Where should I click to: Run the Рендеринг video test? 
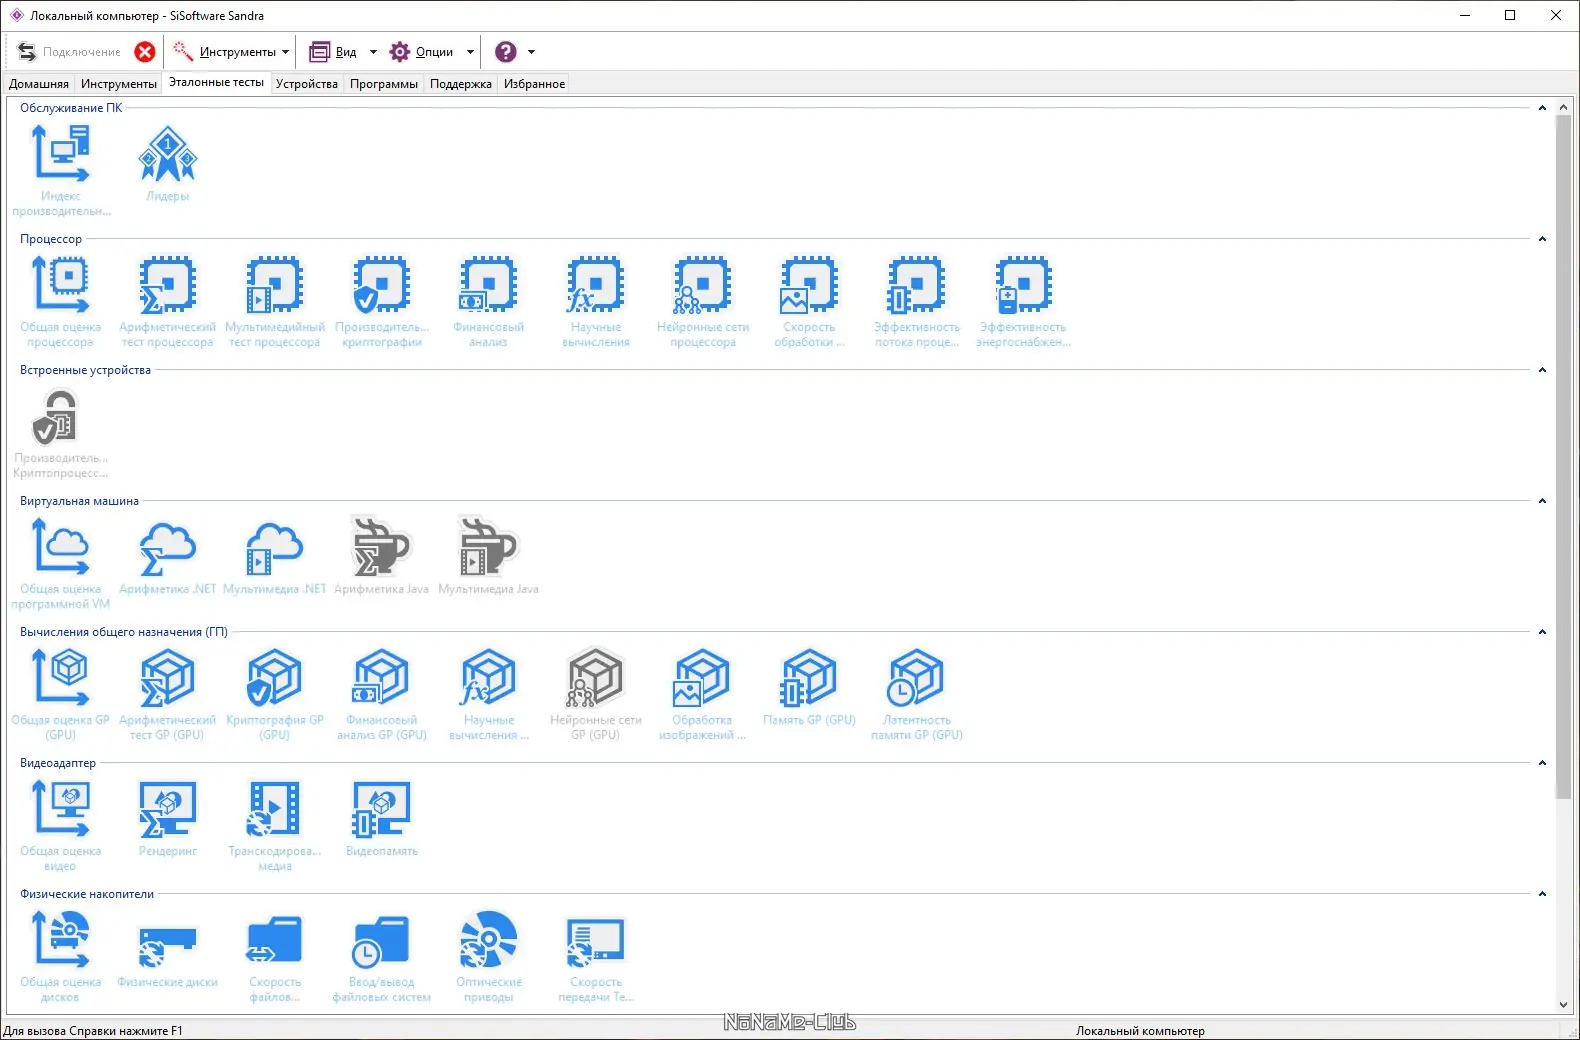pyautogui.click(x=168, y=818)
